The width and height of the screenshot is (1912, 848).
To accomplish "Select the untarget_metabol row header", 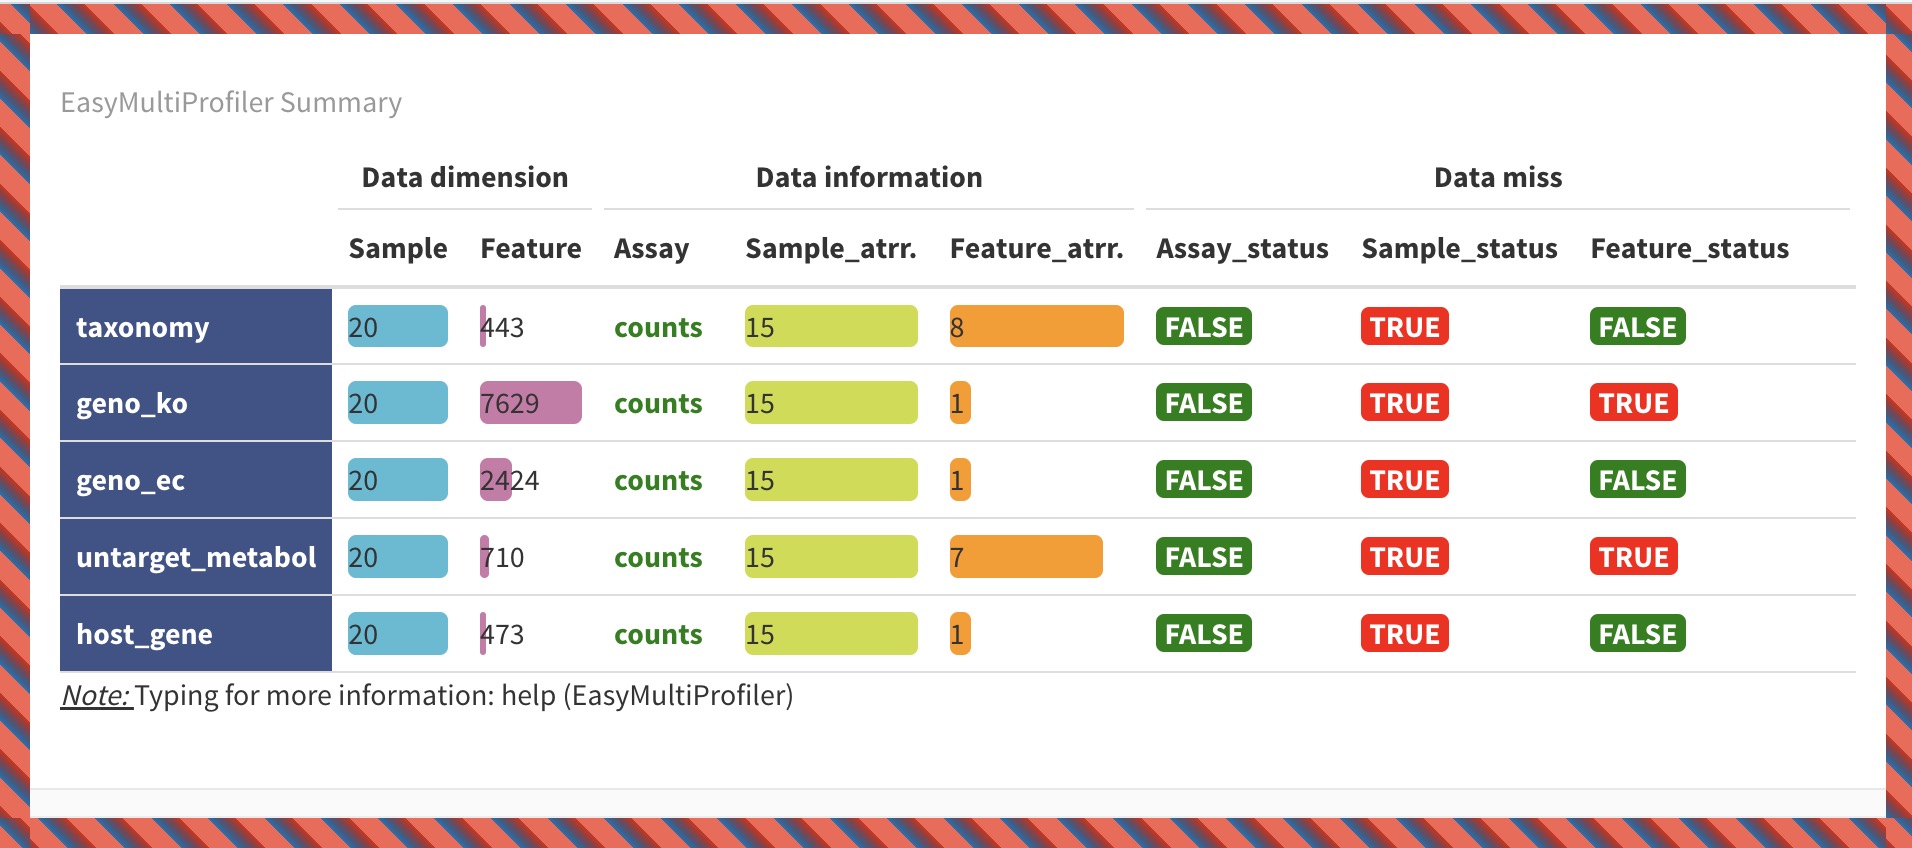I will 196,557.
